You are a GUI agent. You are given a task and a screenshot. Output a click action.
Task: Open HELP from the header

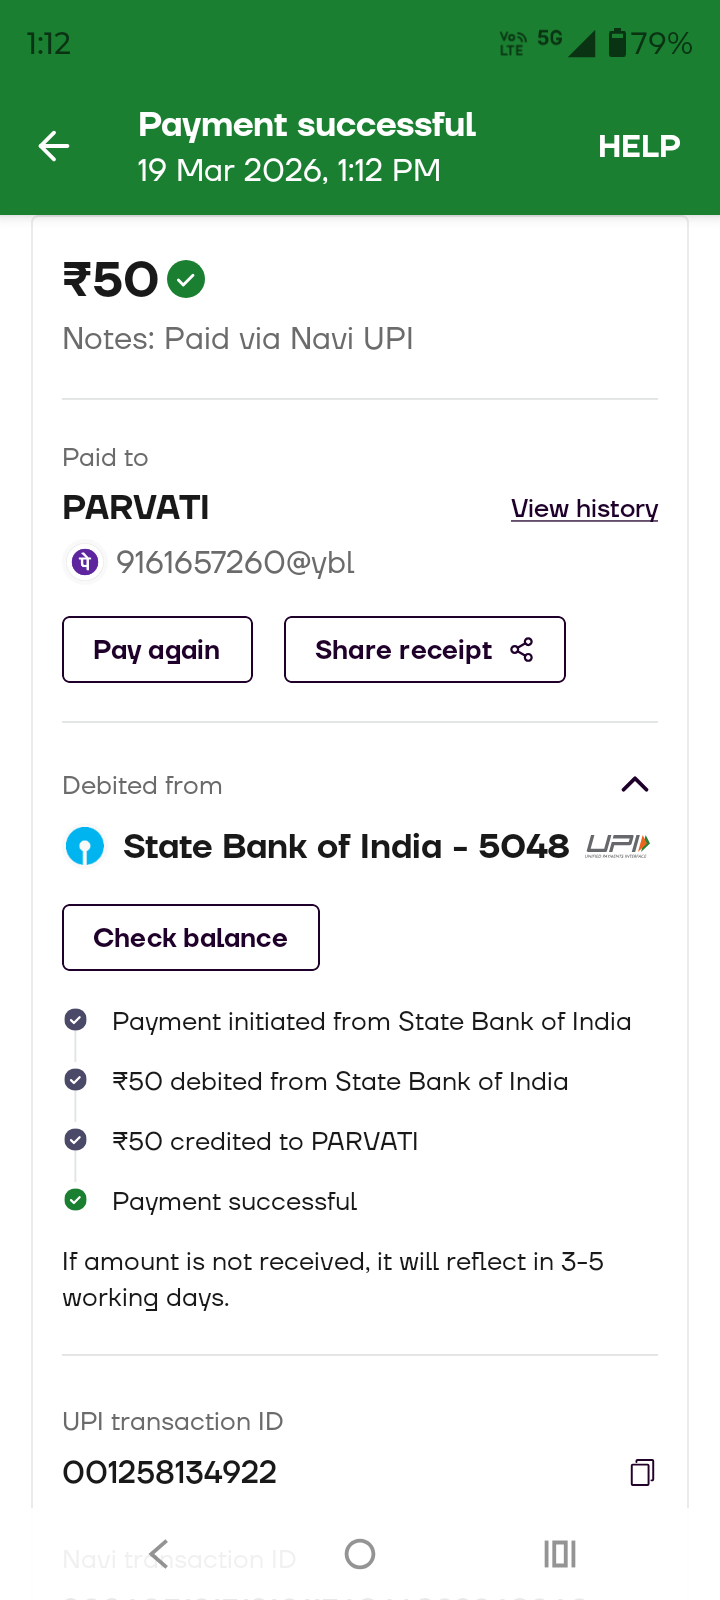[x=639, y=147]
